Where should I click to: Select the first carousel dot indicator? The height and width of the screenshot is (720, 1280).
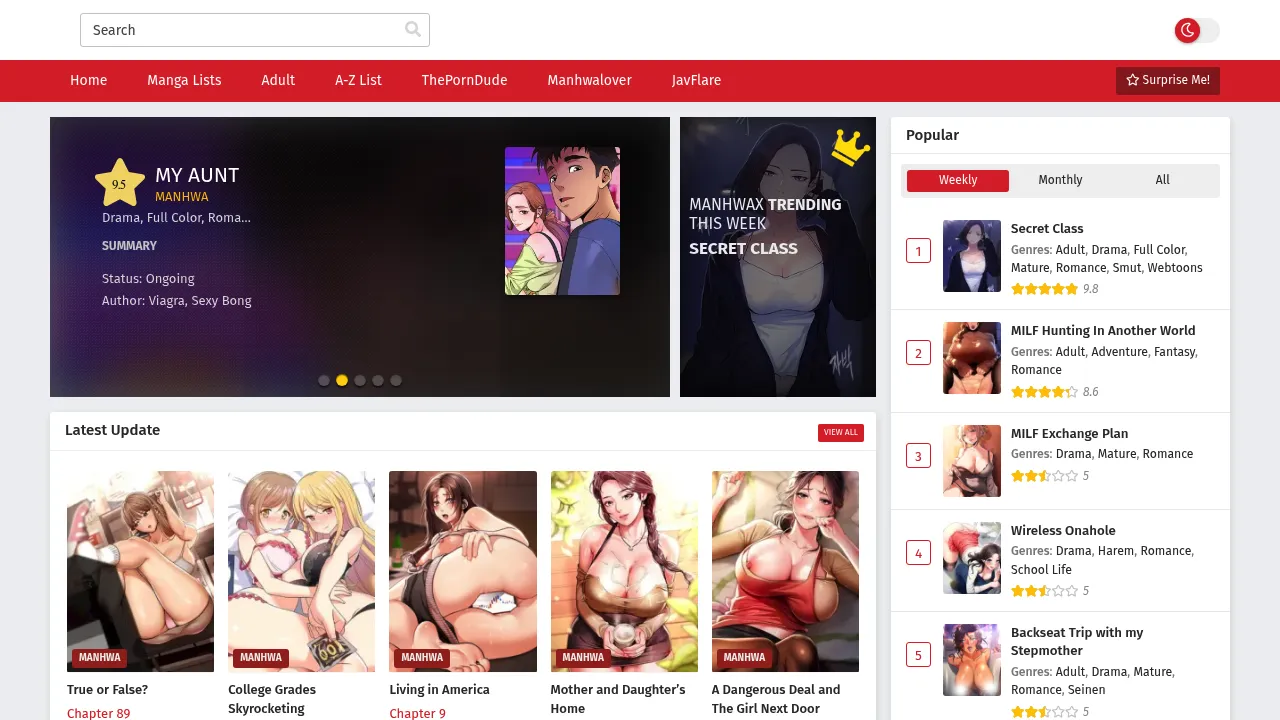click(324, 380)
